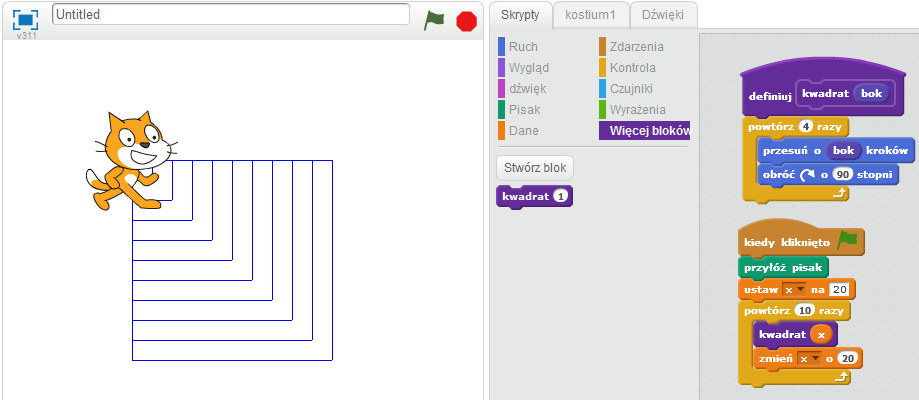The width and height of the screenshot is (919, 400).
Task: Select the dźwięk block category
Action: [522, 89]
